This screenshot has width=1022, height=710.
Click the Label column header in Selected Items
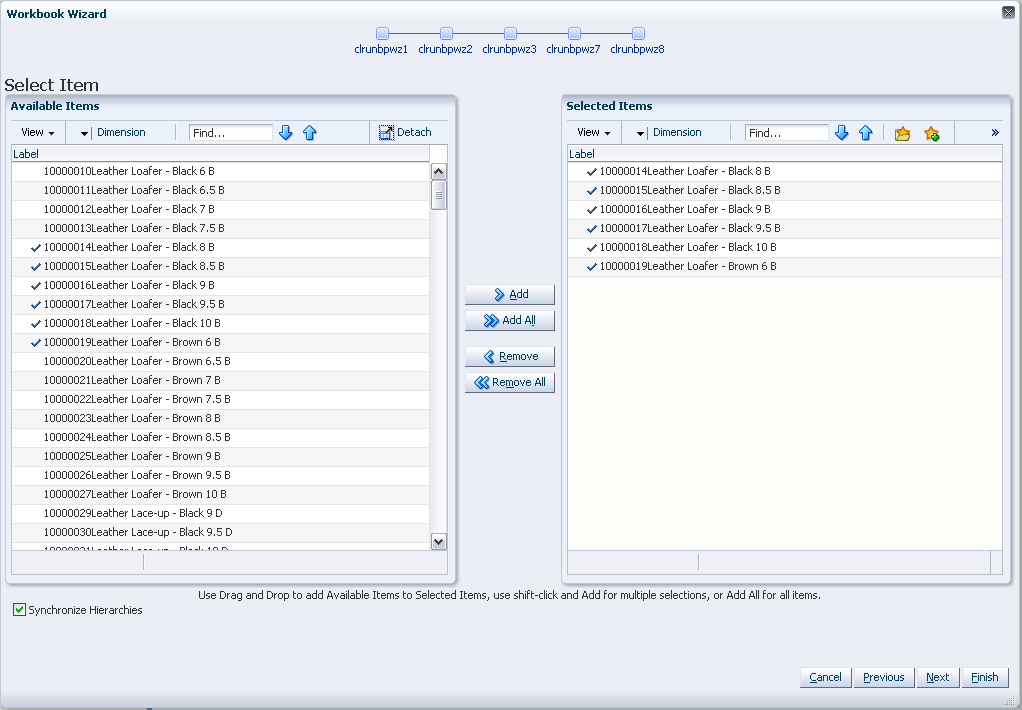coord(785,154)
